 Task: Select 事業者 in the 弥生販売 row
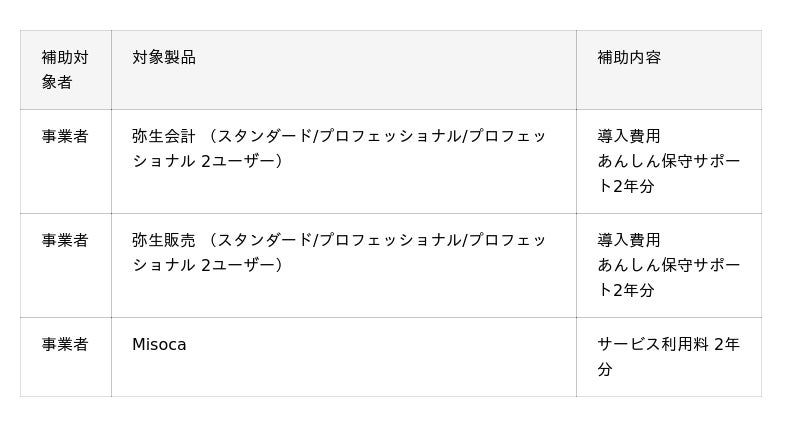65,240
